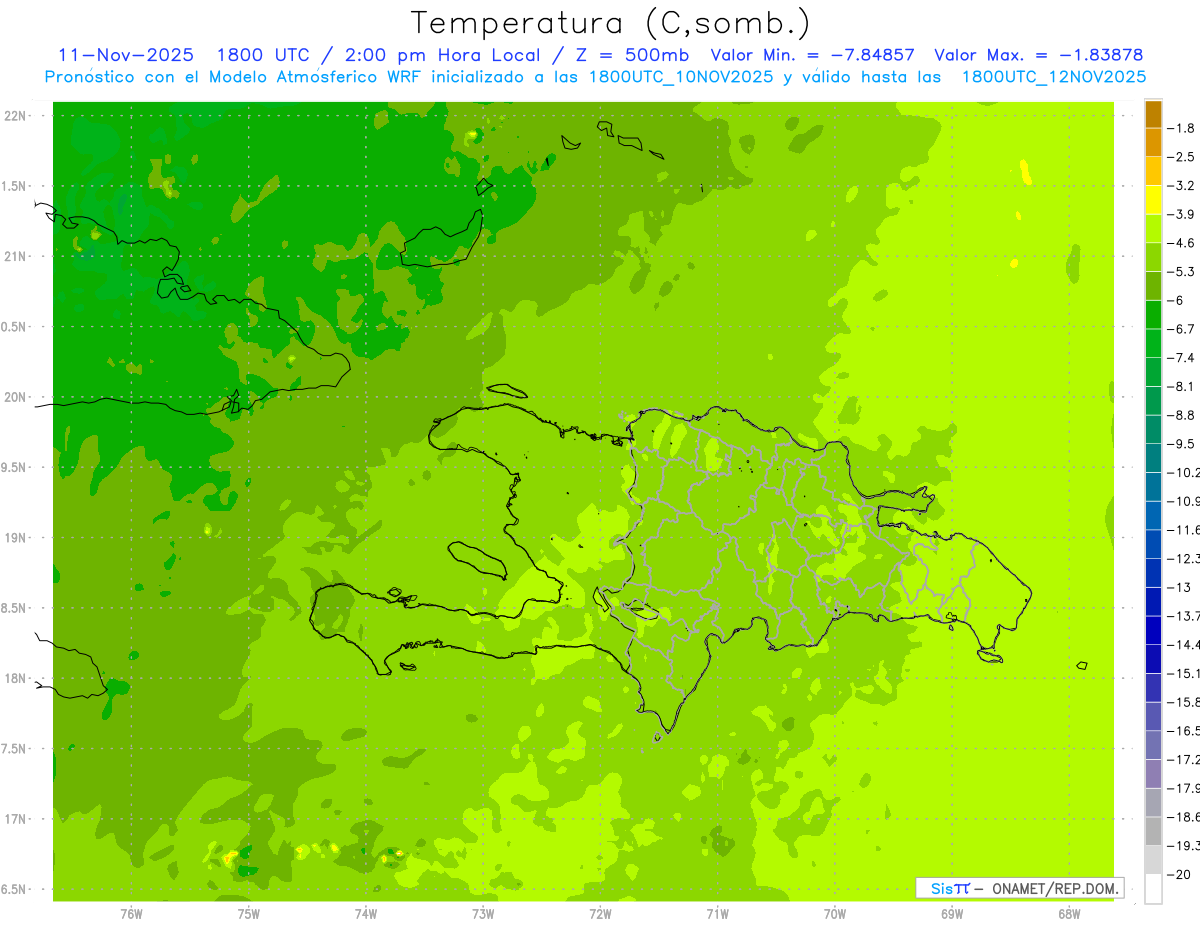Click the '-6.7' colorbar value
Viewport: 1200px width, 927px height.
[x=1180, y=329]
